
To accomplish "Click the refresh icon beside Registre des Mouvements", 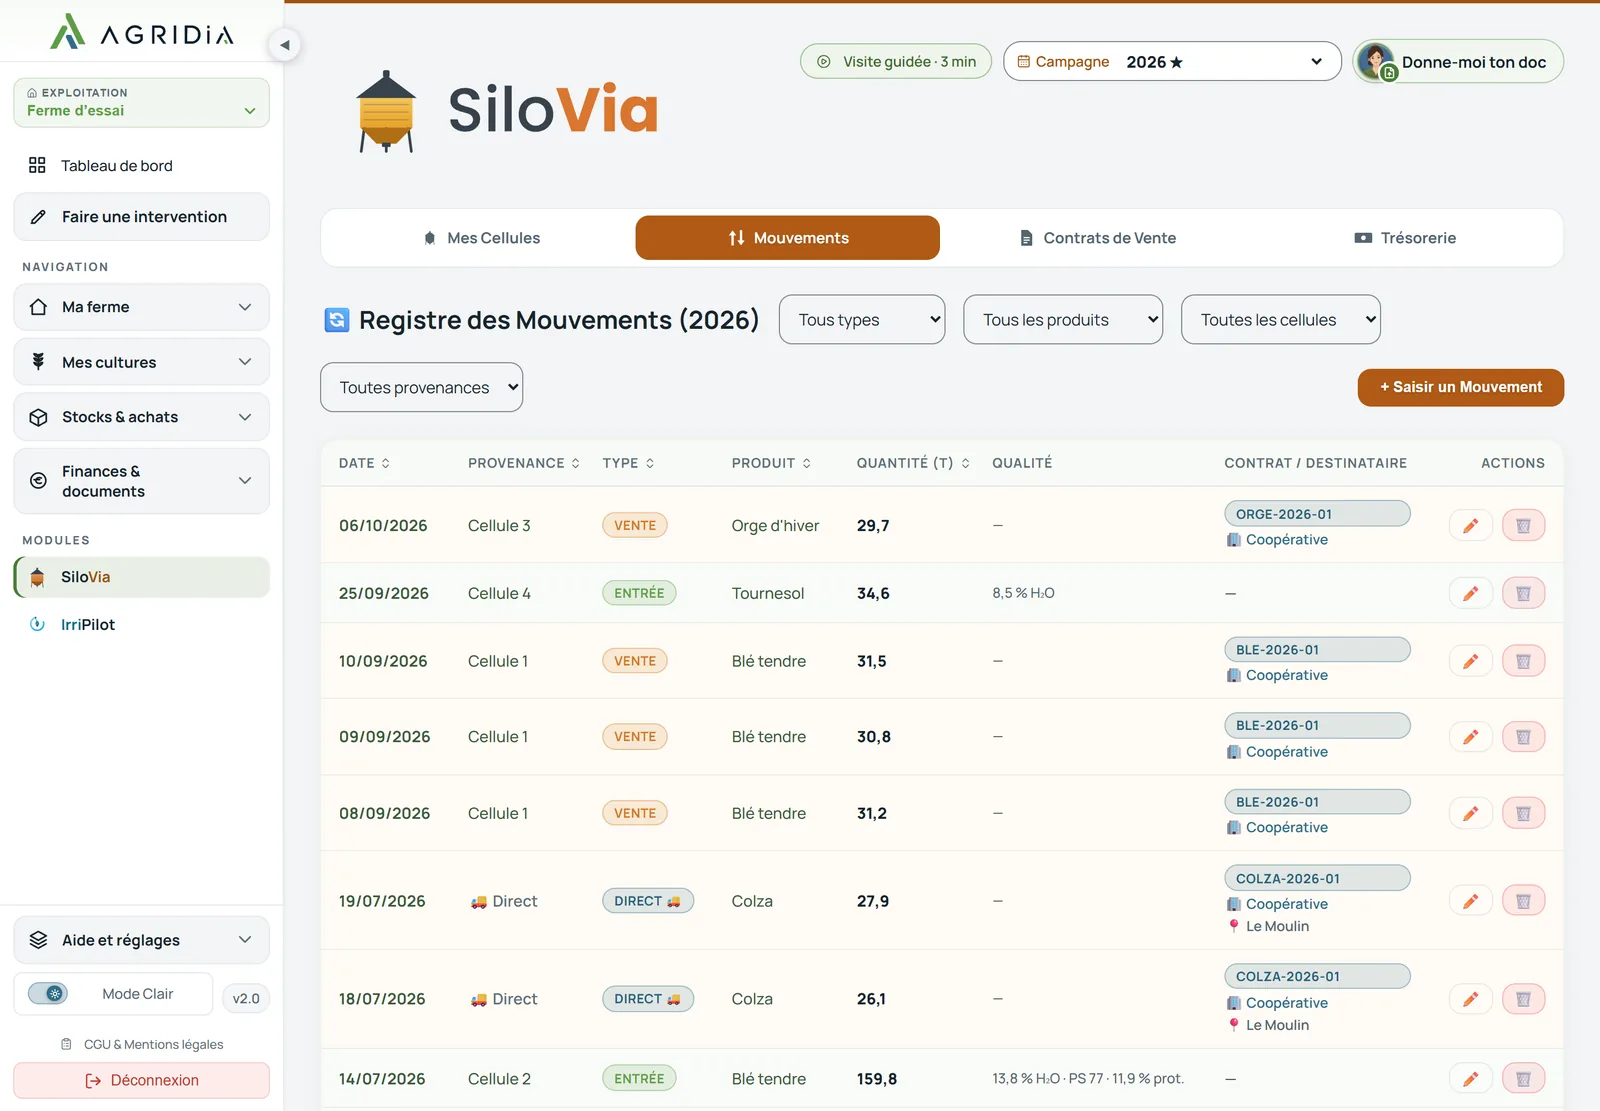I will click(337, 320).
